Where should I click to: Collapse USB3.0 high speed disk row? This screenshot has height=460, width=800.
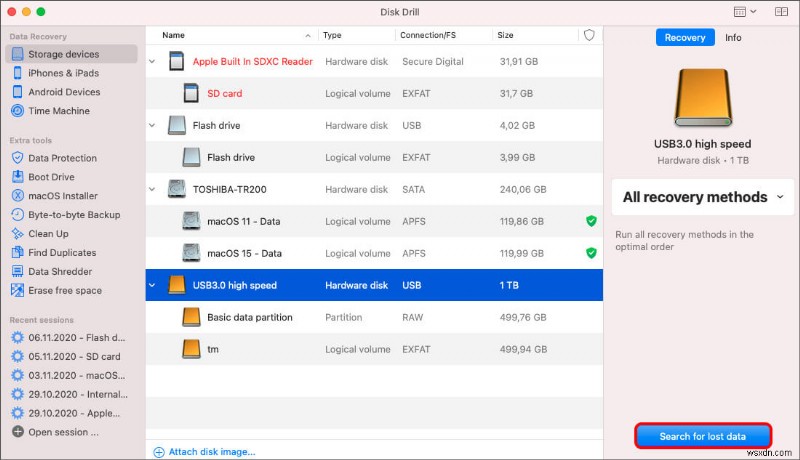(x=152, y=285)
